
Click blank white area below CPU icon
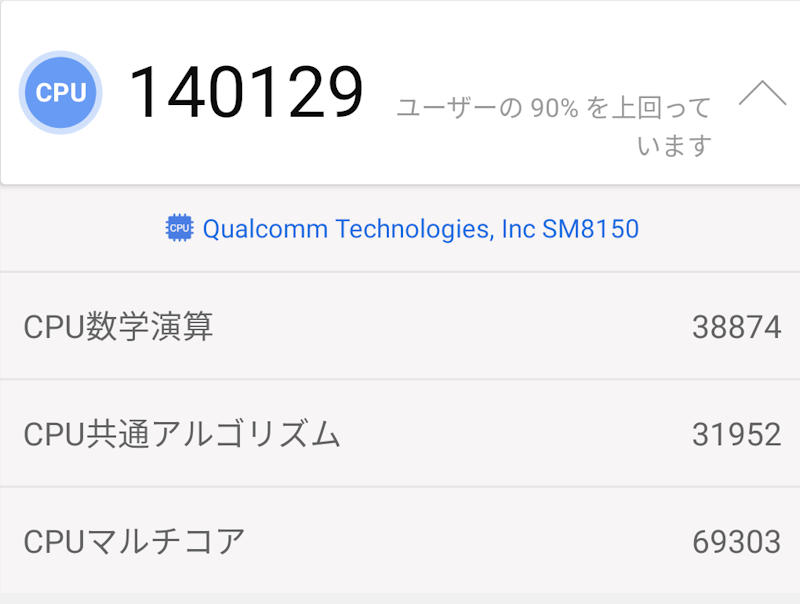pyautogui.click(x=61, y=160)
